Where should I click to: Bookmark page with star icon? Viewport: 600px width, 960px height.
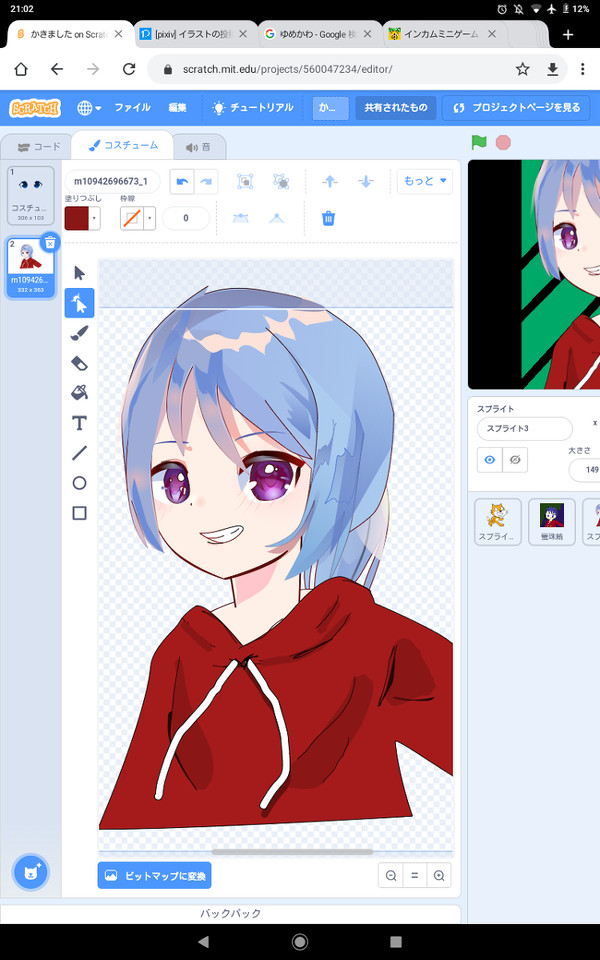[x=522, y=69]
